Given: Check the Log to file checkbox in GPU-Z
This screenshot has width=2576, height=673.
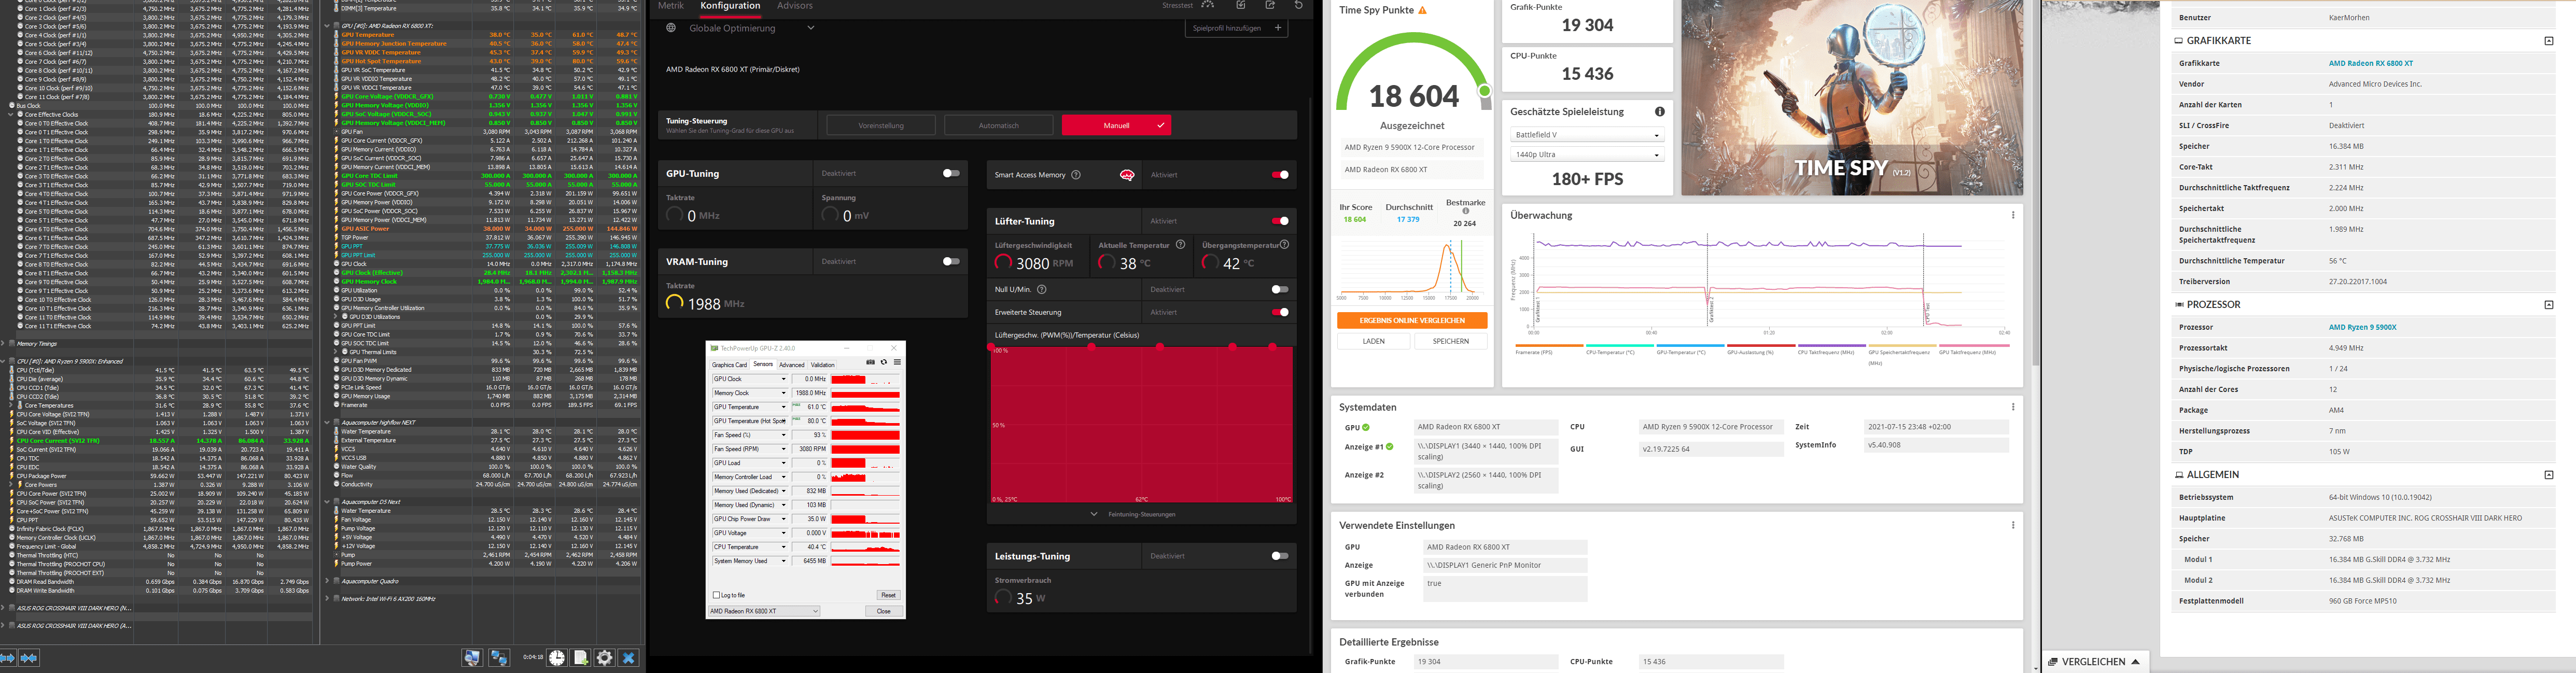Looking at the screenshot, I should click(x=716, y=595).
